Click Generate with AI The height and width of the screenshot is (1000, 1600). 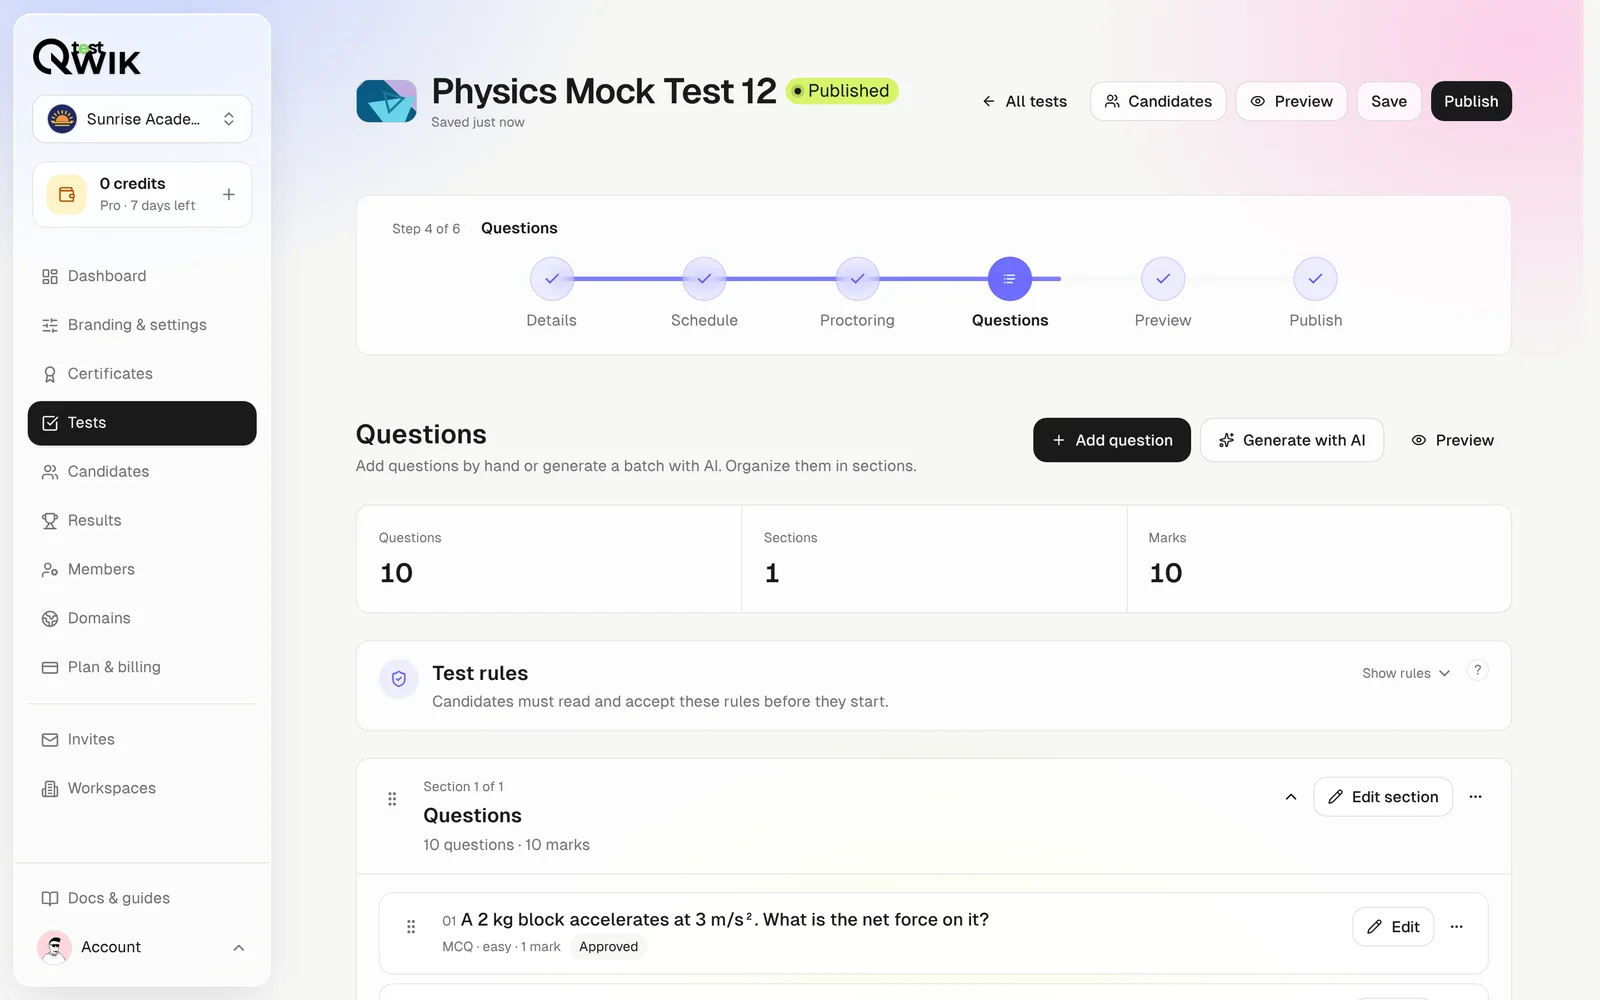tap(1292, 440)
